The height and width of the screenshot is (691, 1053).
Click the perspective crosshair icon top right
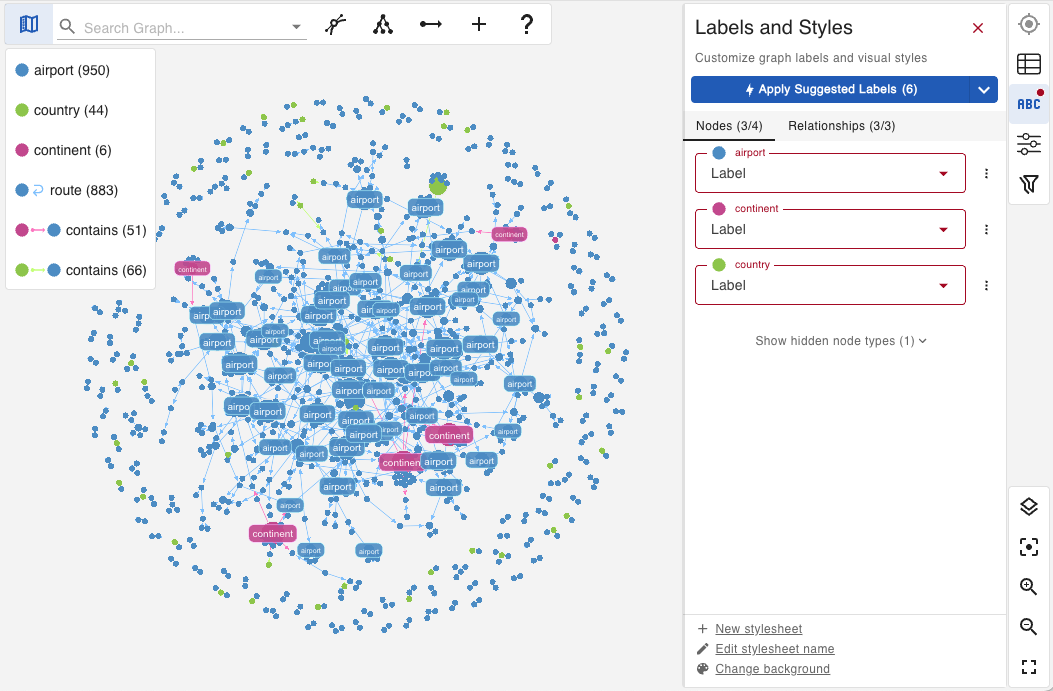[1029, 24]
